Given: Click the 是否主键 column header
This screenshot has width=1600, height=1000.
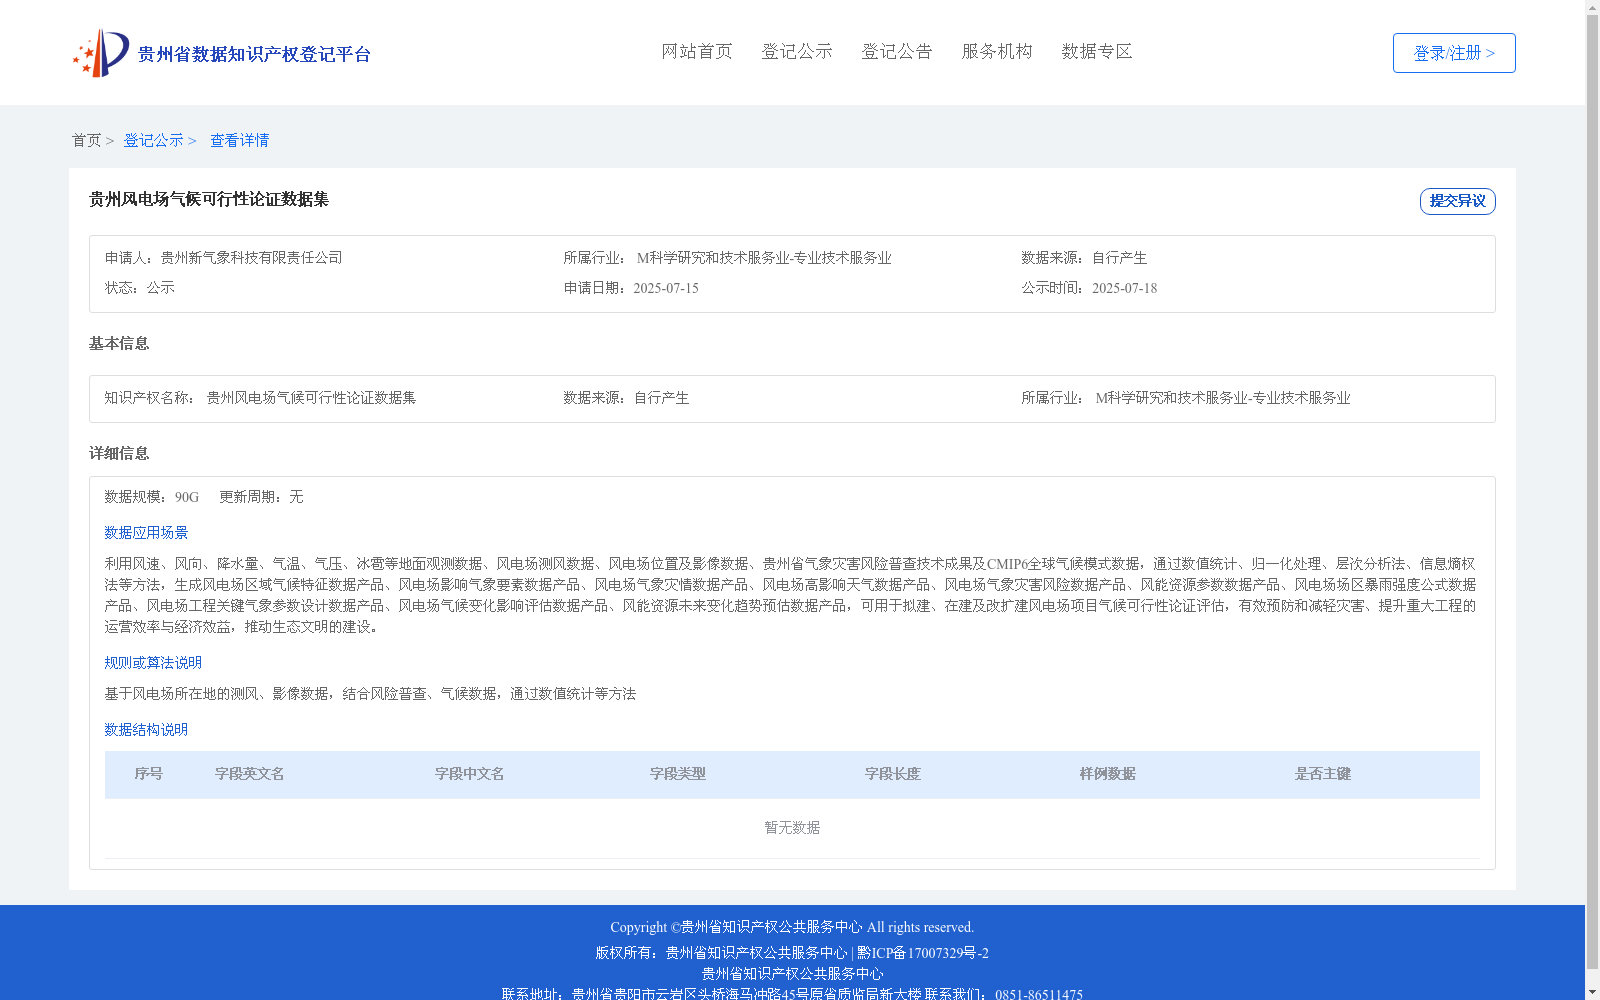Looking at the screenshot, I should [1323, 774].
